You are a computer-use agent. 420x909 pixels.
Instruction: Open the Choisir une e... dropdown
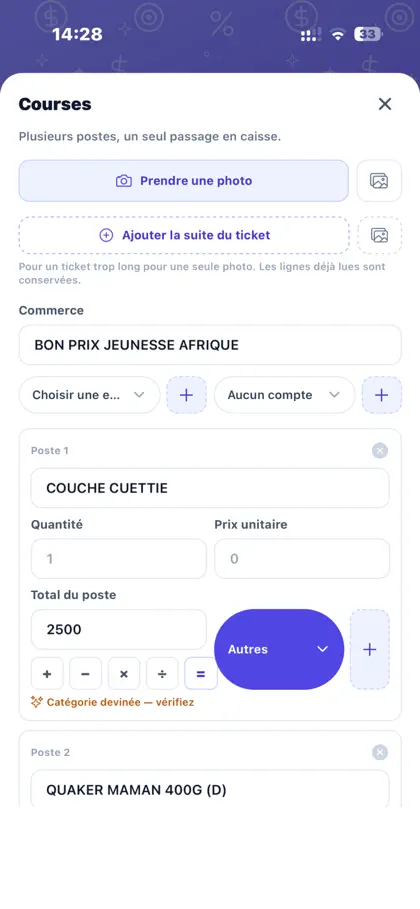click(x=89, y=395)
